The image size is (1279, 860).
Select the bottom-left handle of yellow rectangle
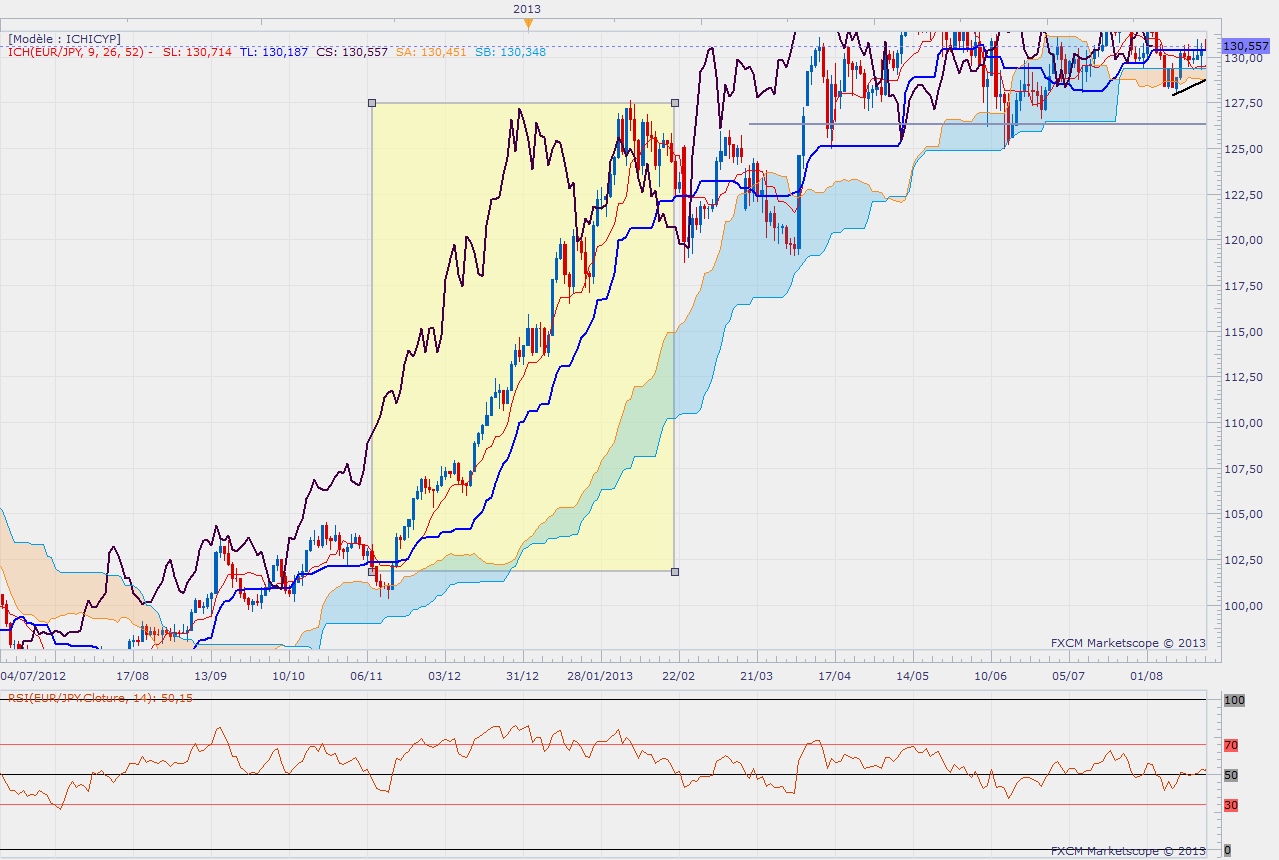click(x=372, y=571)
